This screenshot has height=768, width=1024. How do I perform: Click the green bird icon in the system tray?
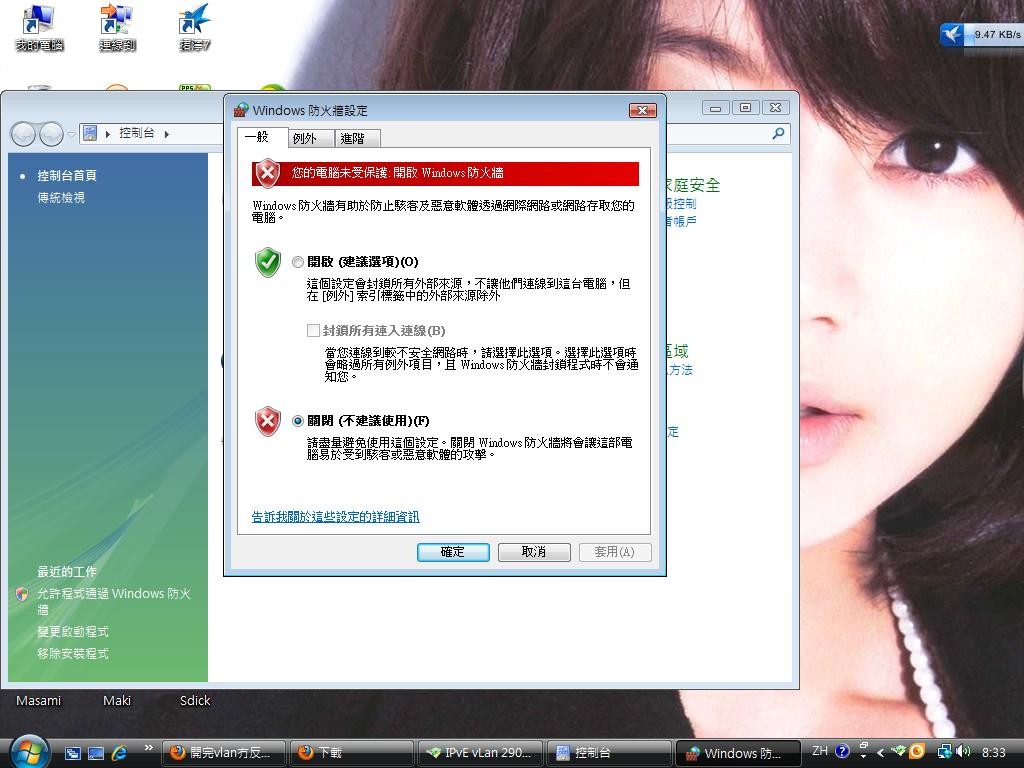click(x=900, y=752)
